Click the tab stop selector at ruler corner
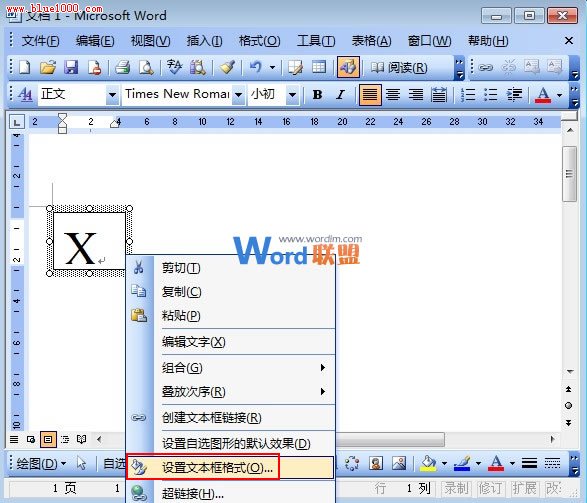Screen dimensions: 587x503 pos(16,122)
